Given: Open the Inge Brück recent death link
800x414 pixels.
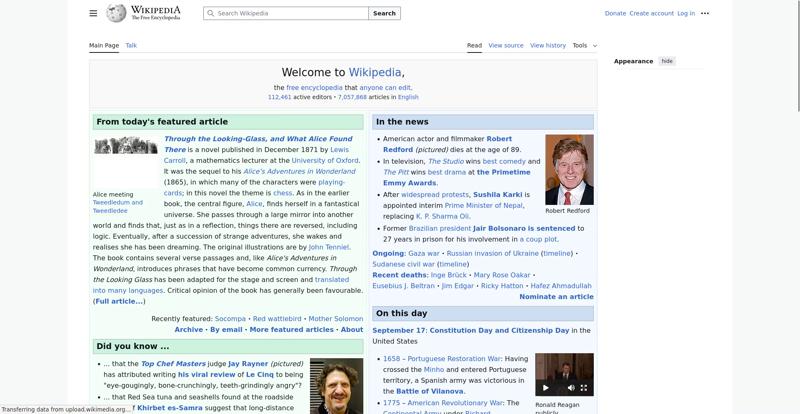Looking at the screenshot, I should tap(449, 275).
